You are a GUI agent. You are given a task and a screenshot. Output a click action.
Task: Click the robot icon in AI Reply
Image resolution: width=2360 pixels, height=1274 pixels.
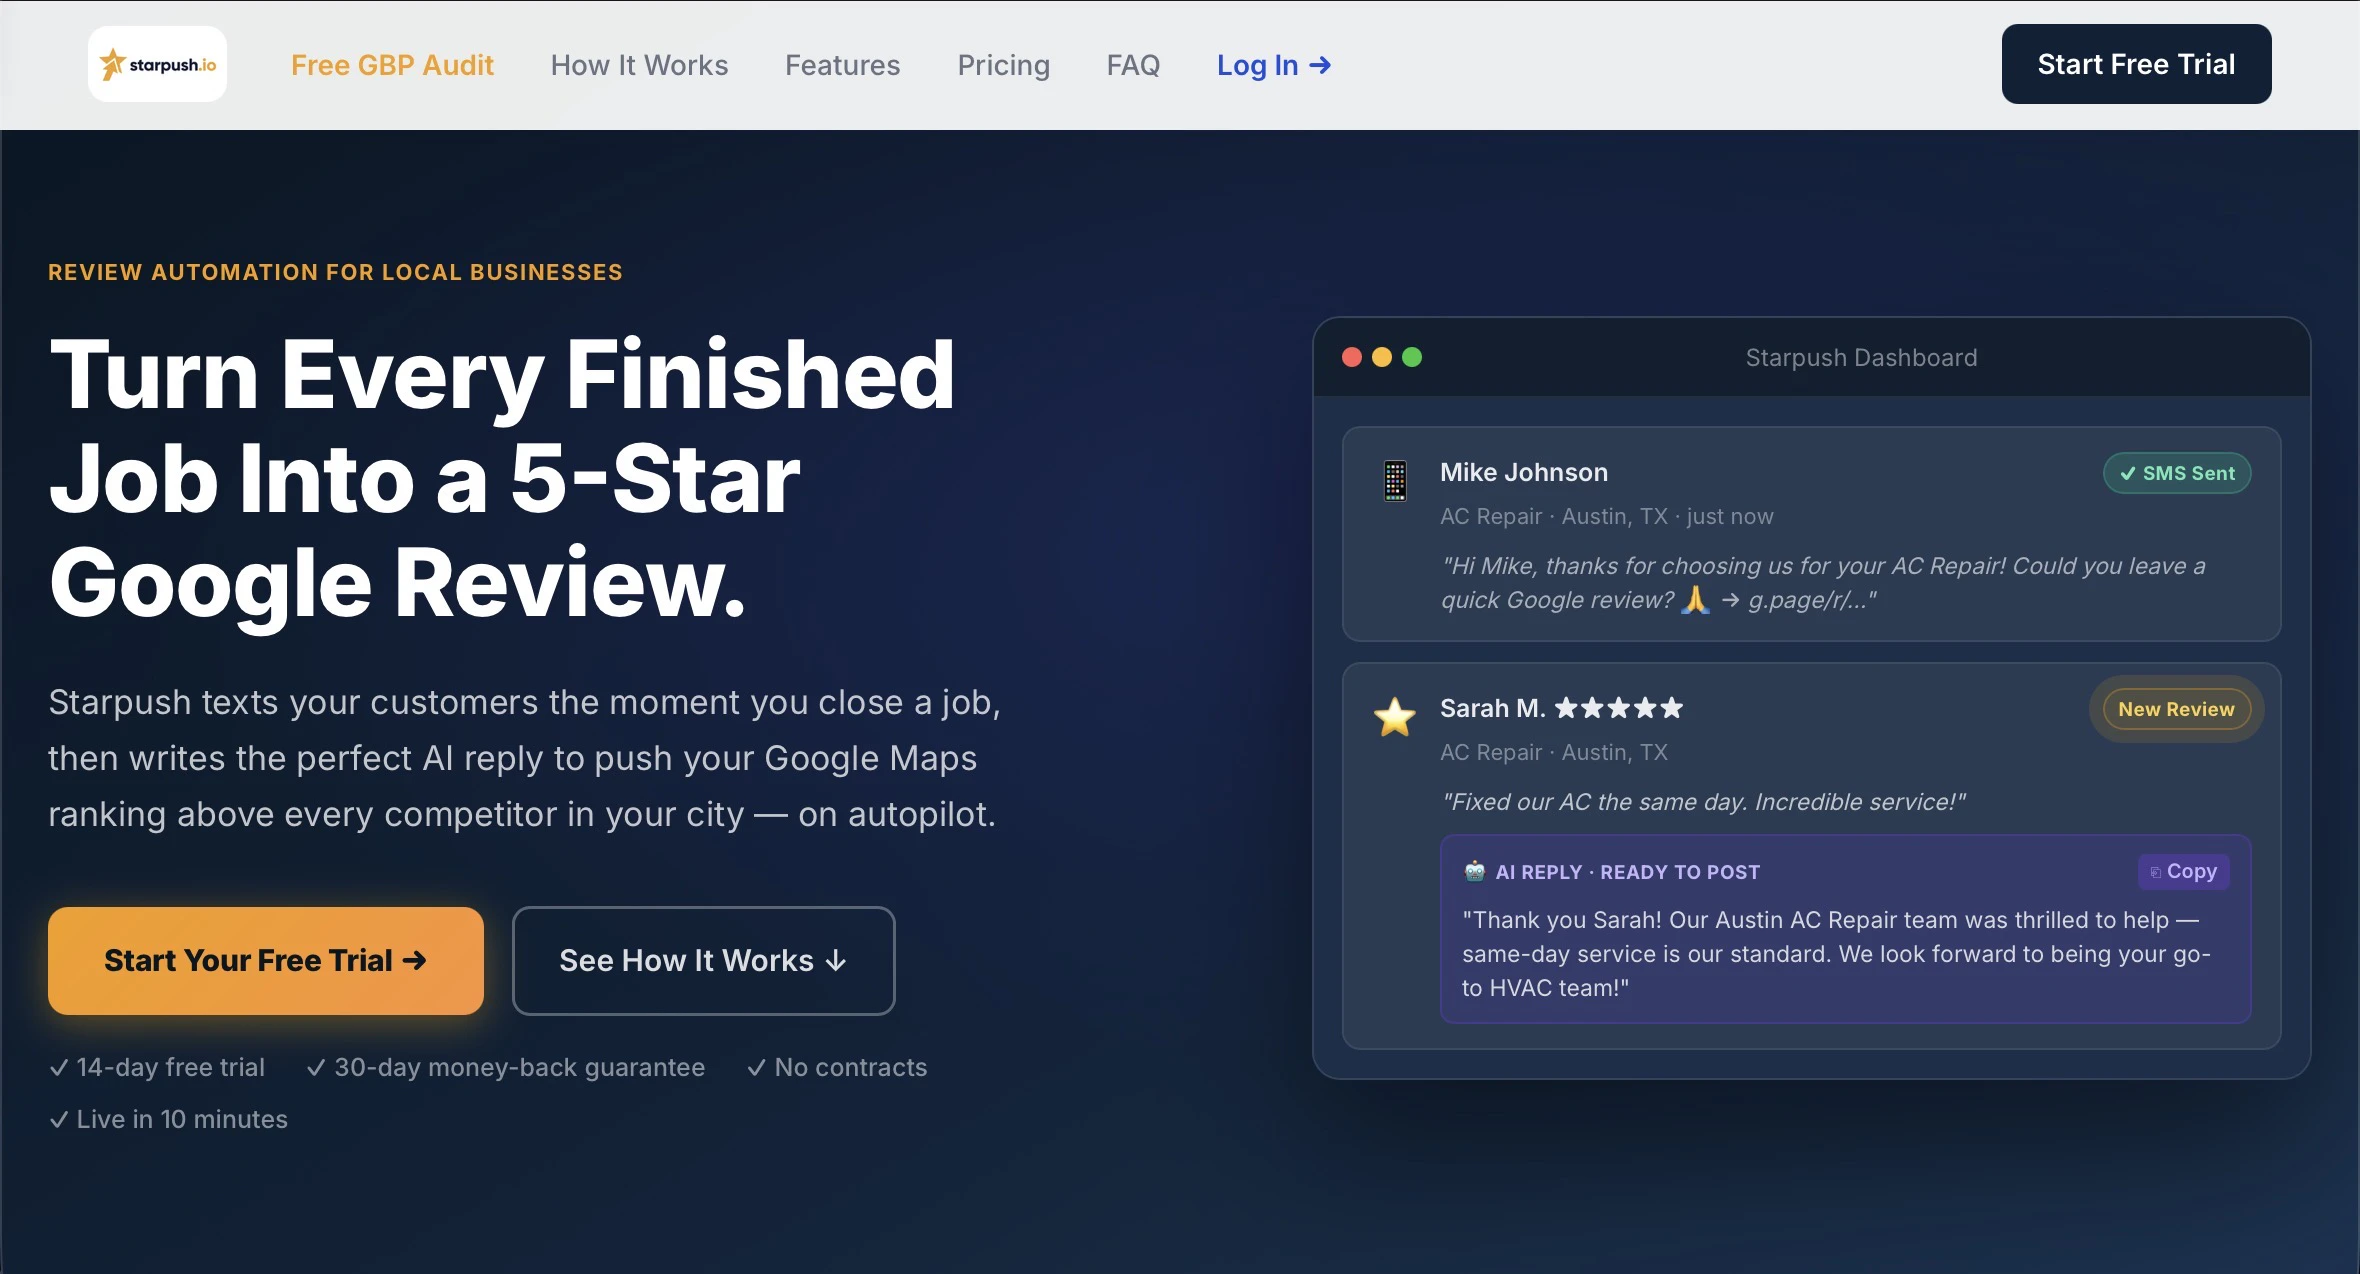pyautogui.click(x=1475, y=871)
